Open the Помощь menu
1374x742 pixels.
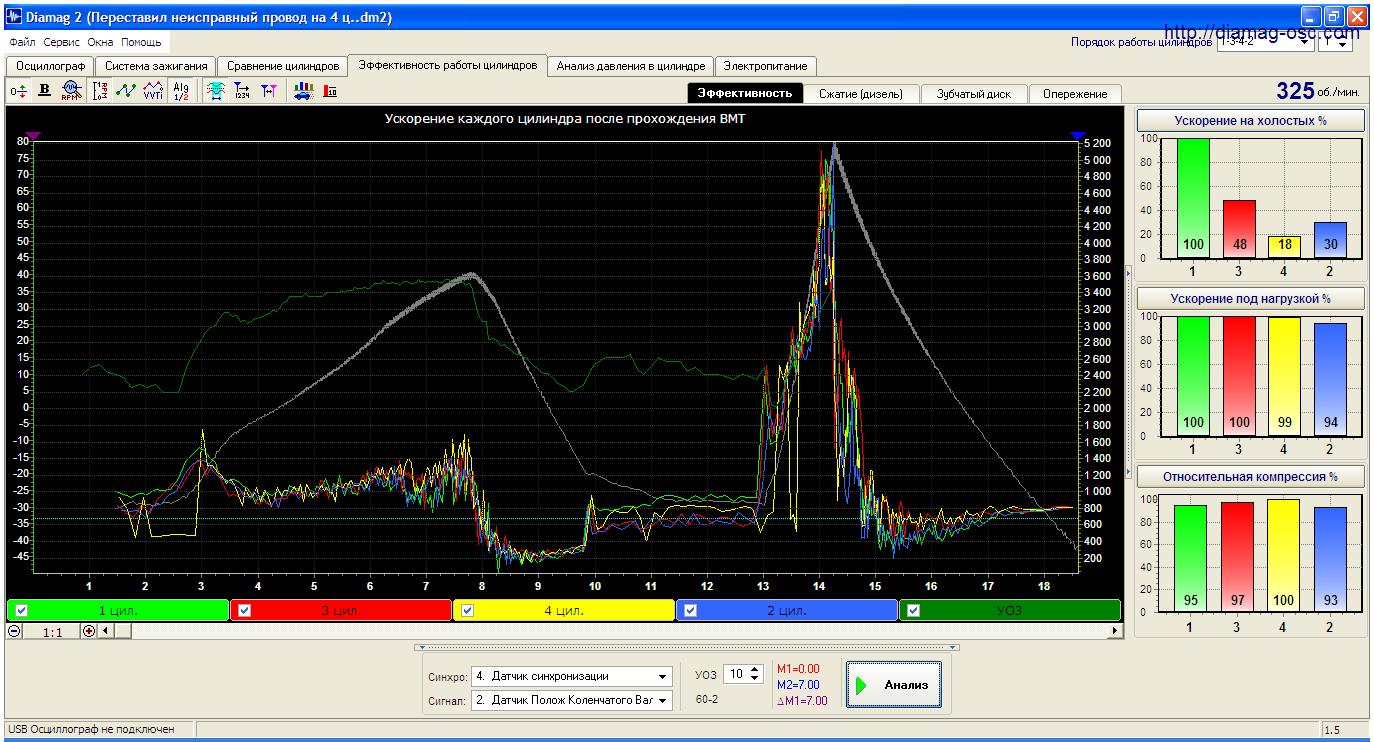click(141, 43)
